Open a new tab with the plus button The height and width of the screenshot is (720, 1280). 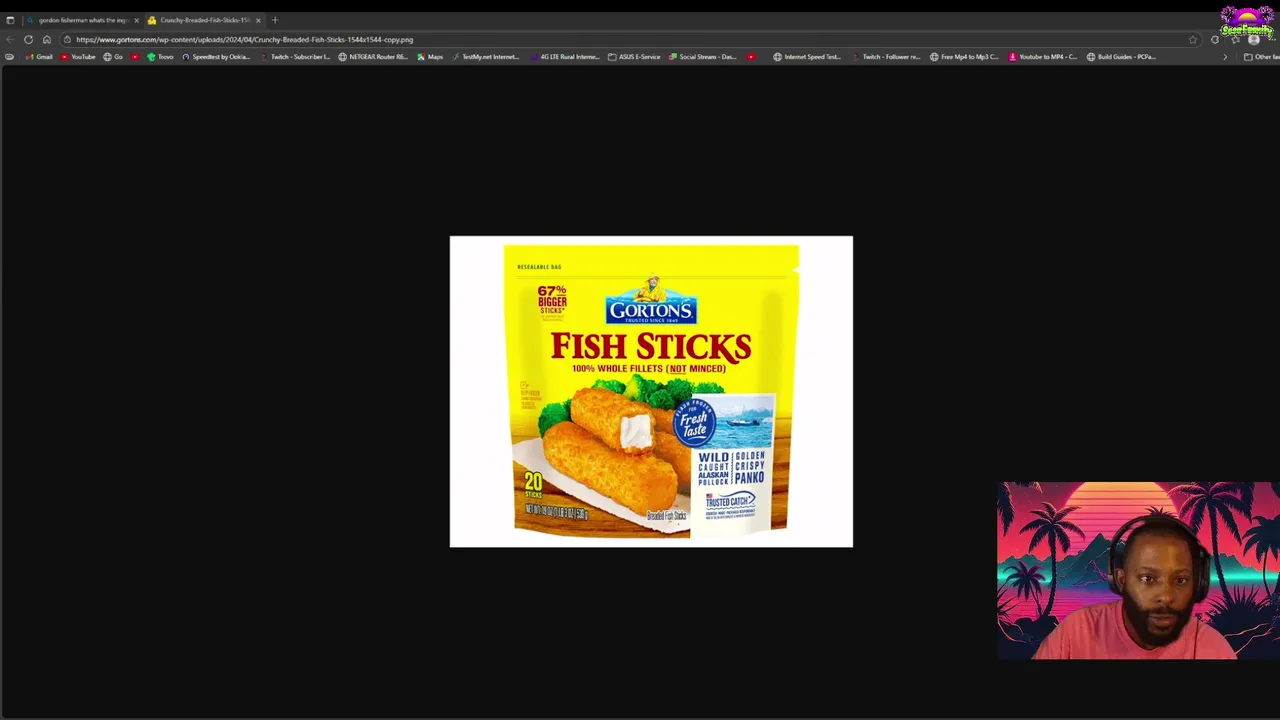[x=275, y=20]
